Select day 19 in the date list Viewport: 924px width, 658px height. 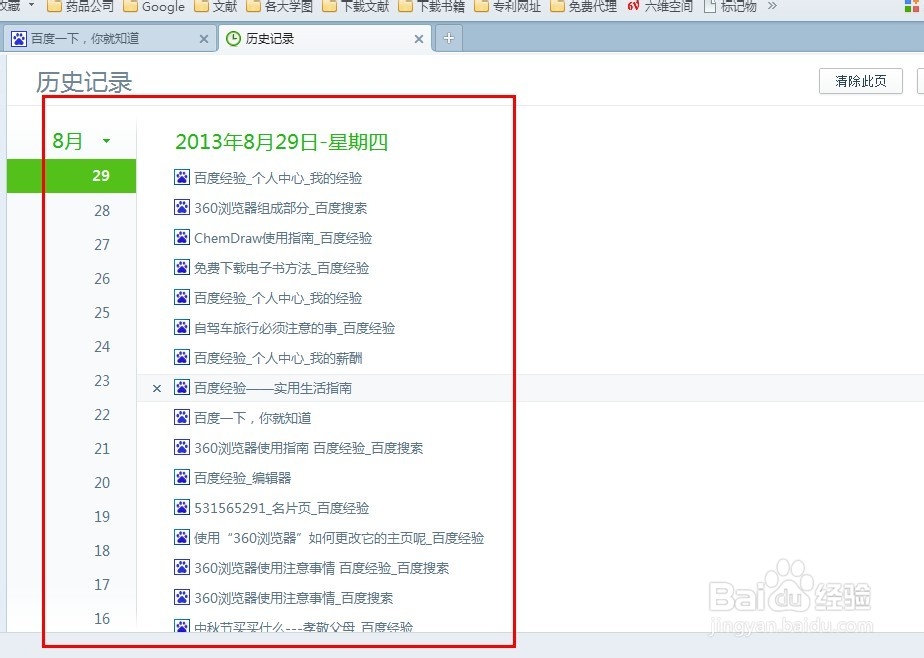tap(102, 517)
